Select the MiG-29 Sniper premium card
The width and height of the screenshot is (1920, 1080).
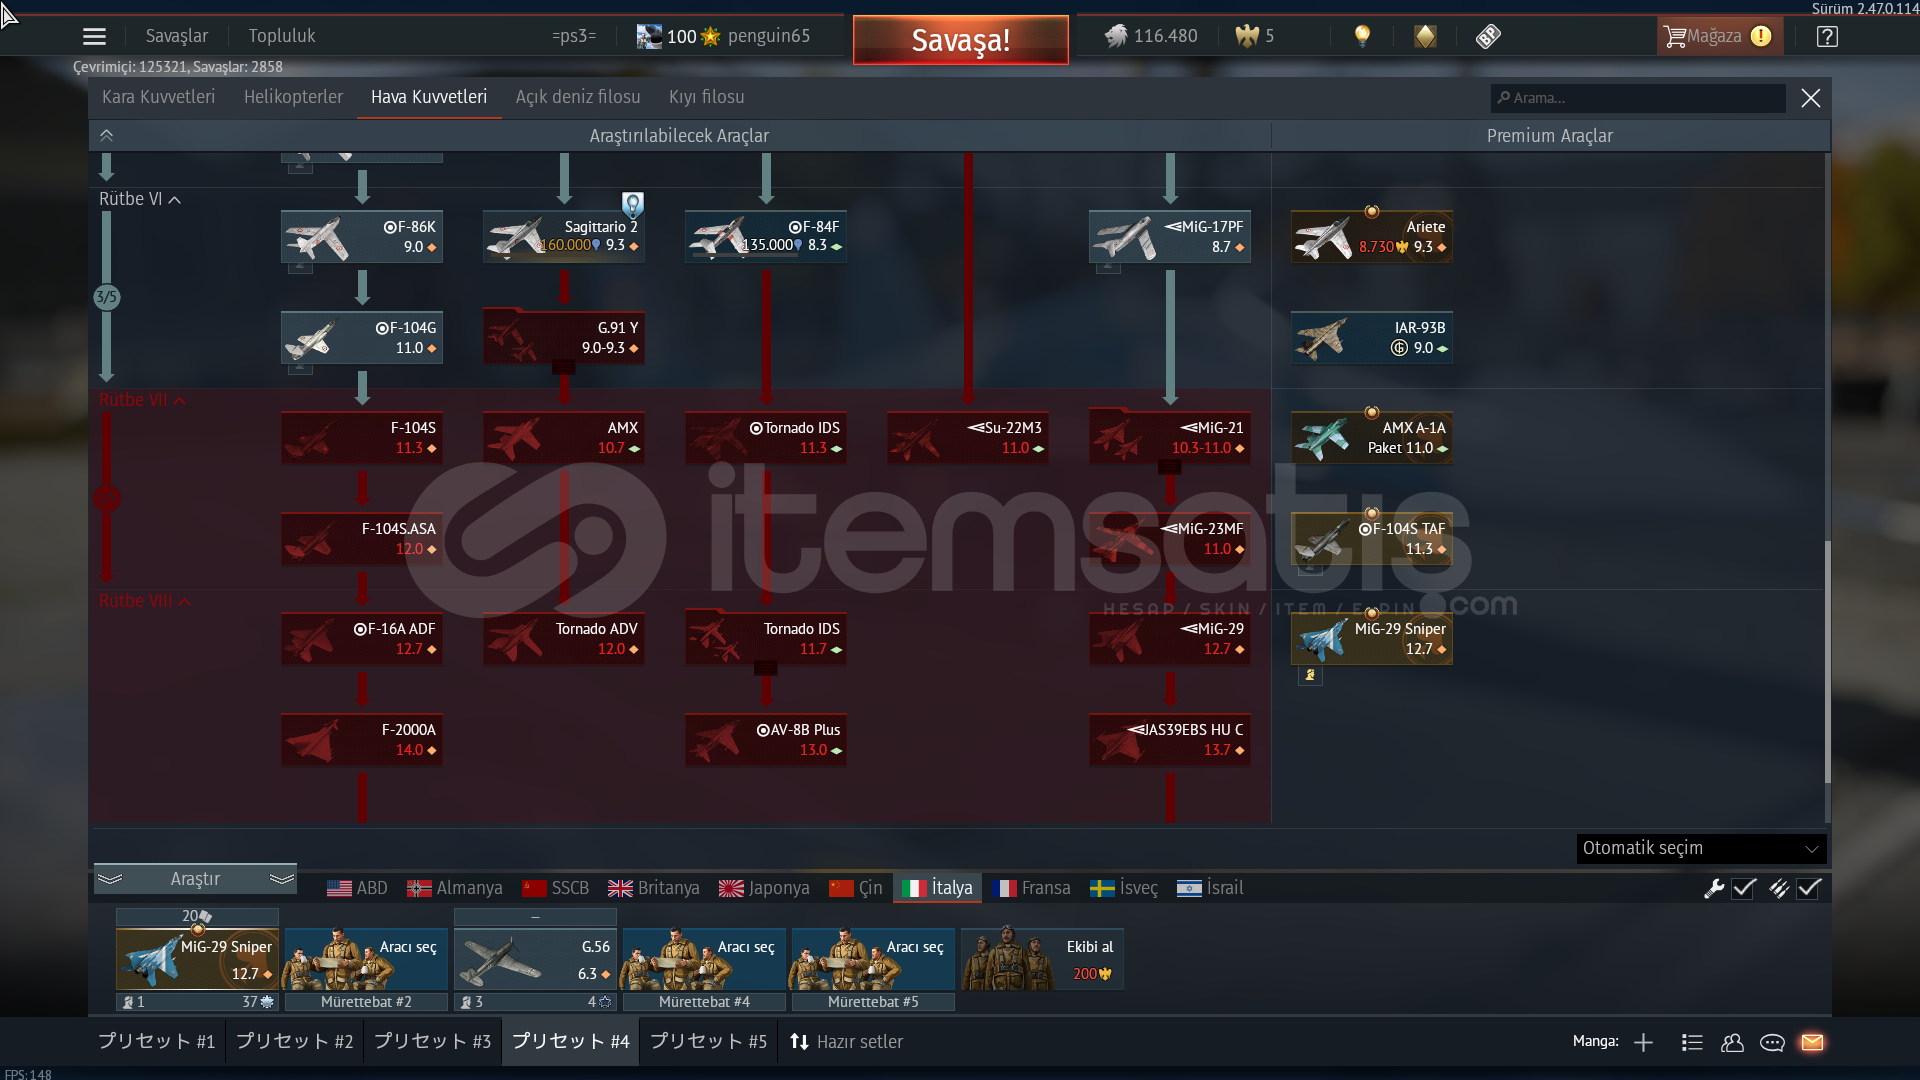(1372, 639)
